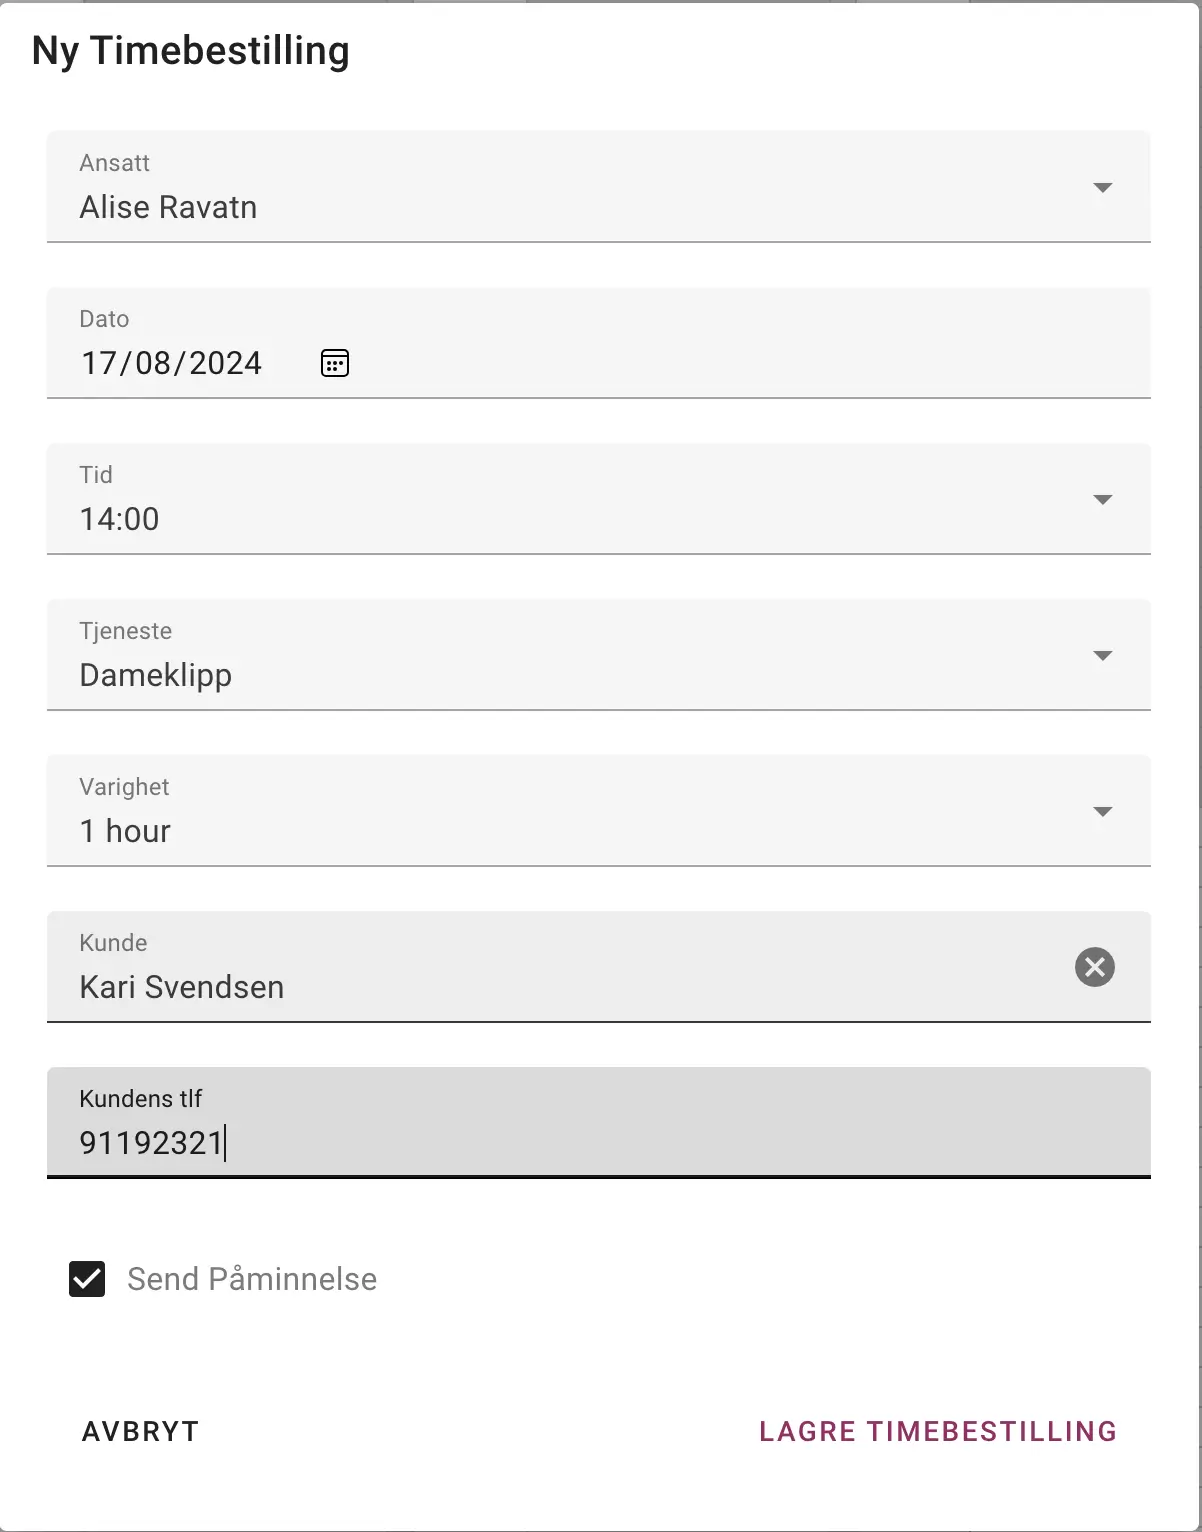Click the Dameklipp service value

point(156,675)
